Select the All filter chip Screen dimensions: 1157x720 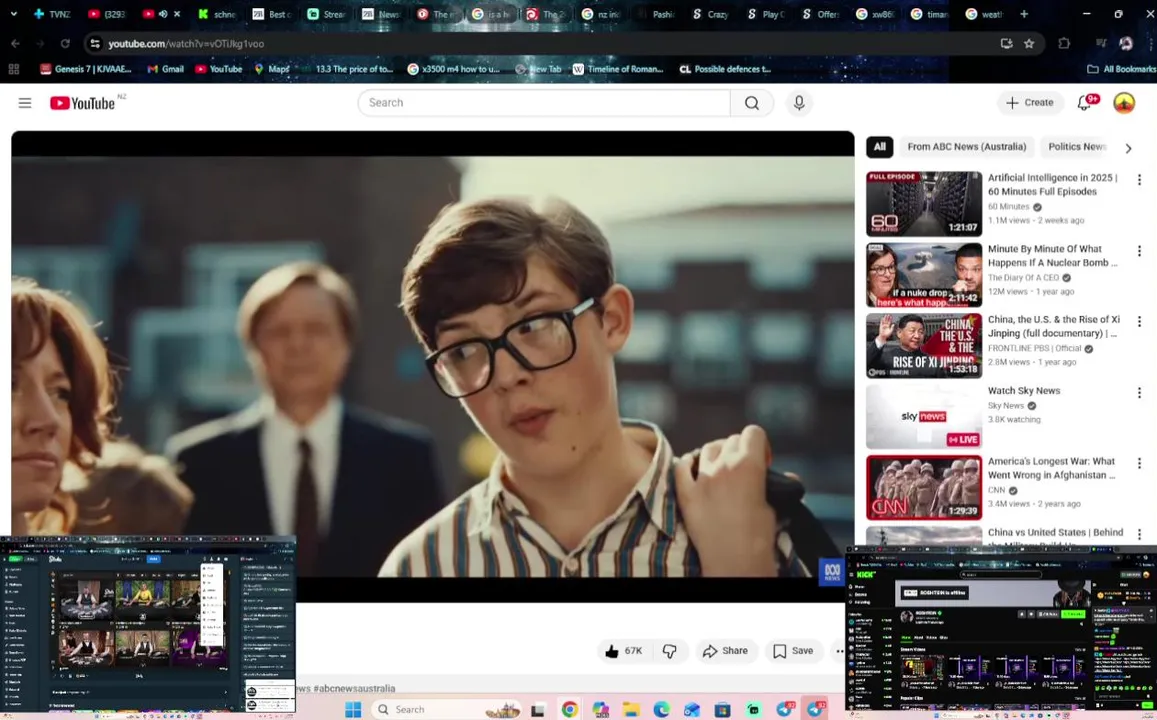[880, 147]
